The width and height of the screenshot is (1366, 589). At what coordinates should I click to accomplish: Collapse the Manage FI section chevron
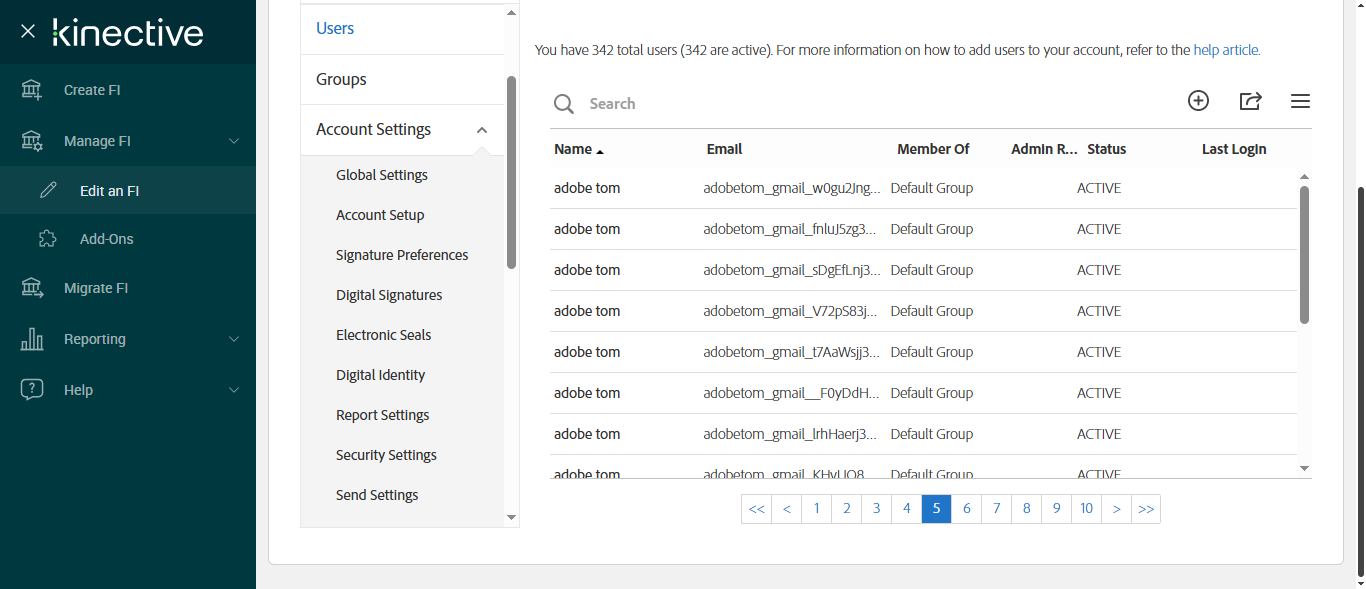click(x=234, y=141)
